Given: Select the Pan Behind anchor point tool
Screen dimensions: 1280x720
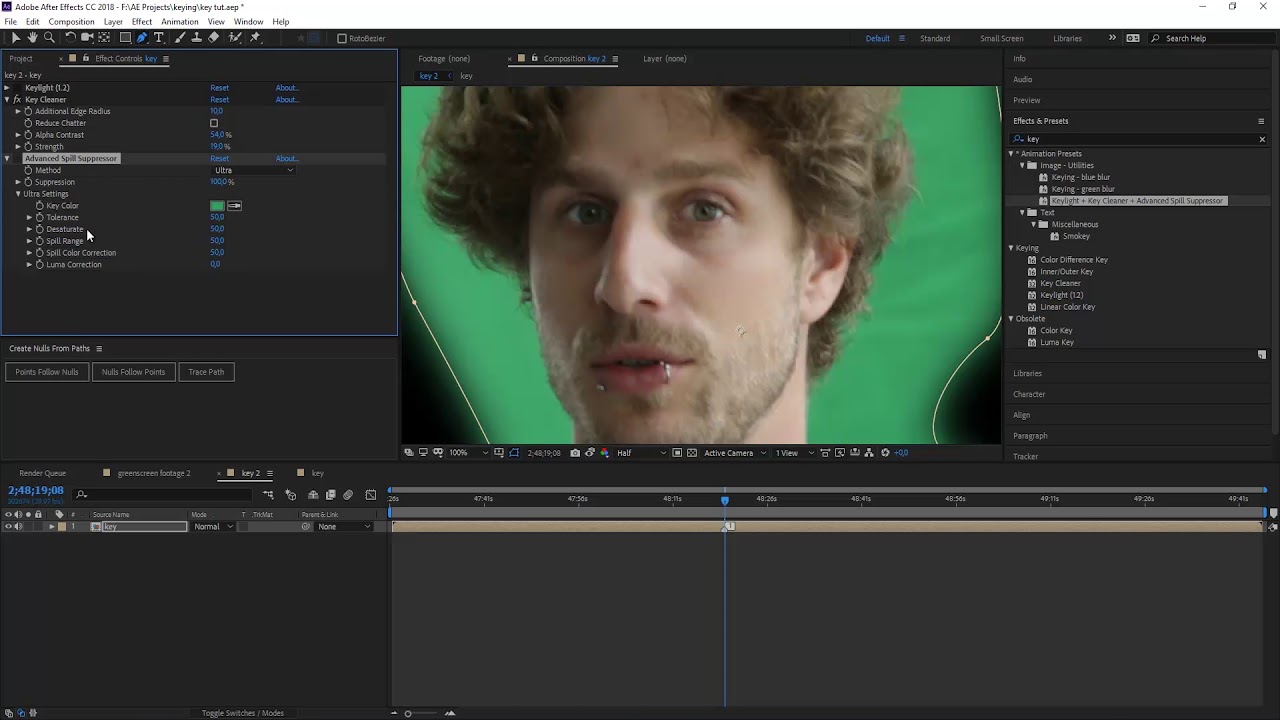Looking at the screenshot, I should coord(104,38).
